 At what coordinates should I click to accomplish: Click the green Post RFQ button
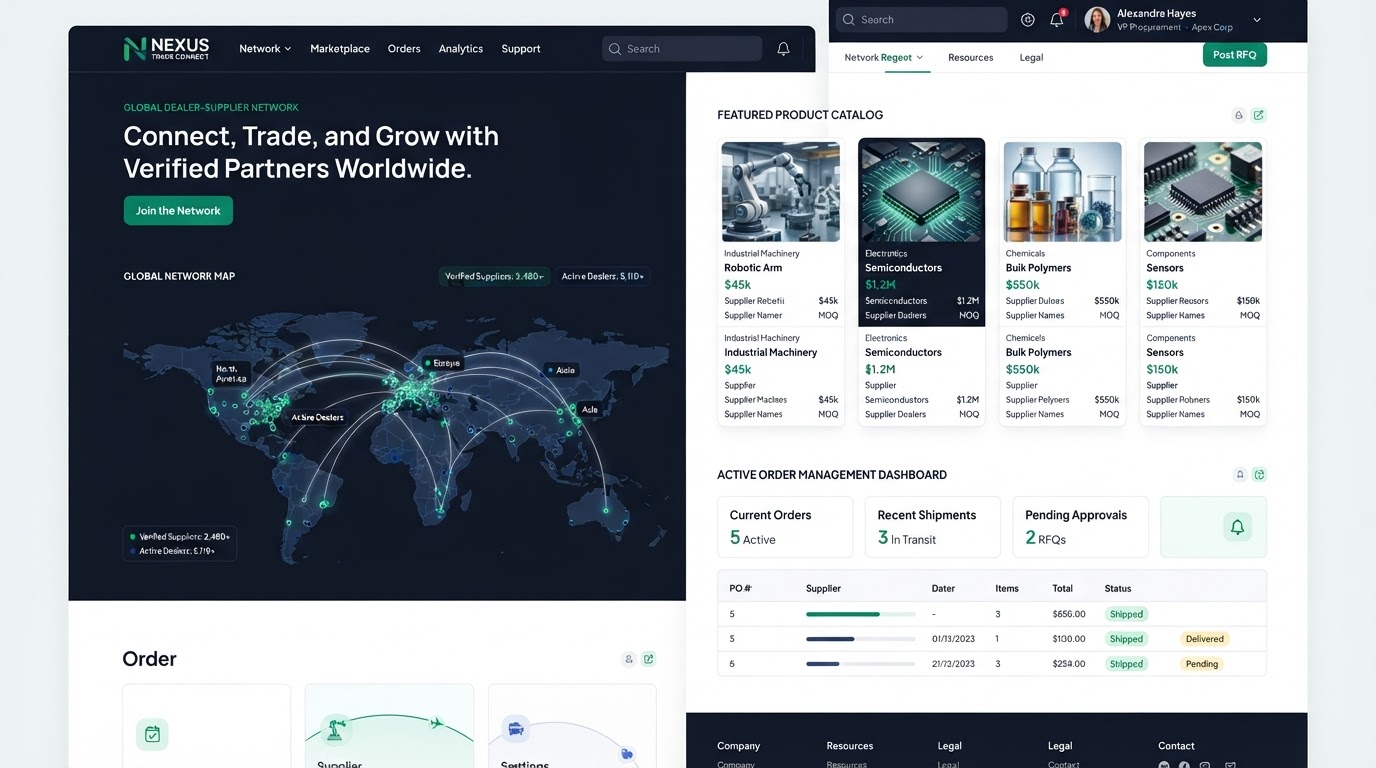[x=1235, y=55]
